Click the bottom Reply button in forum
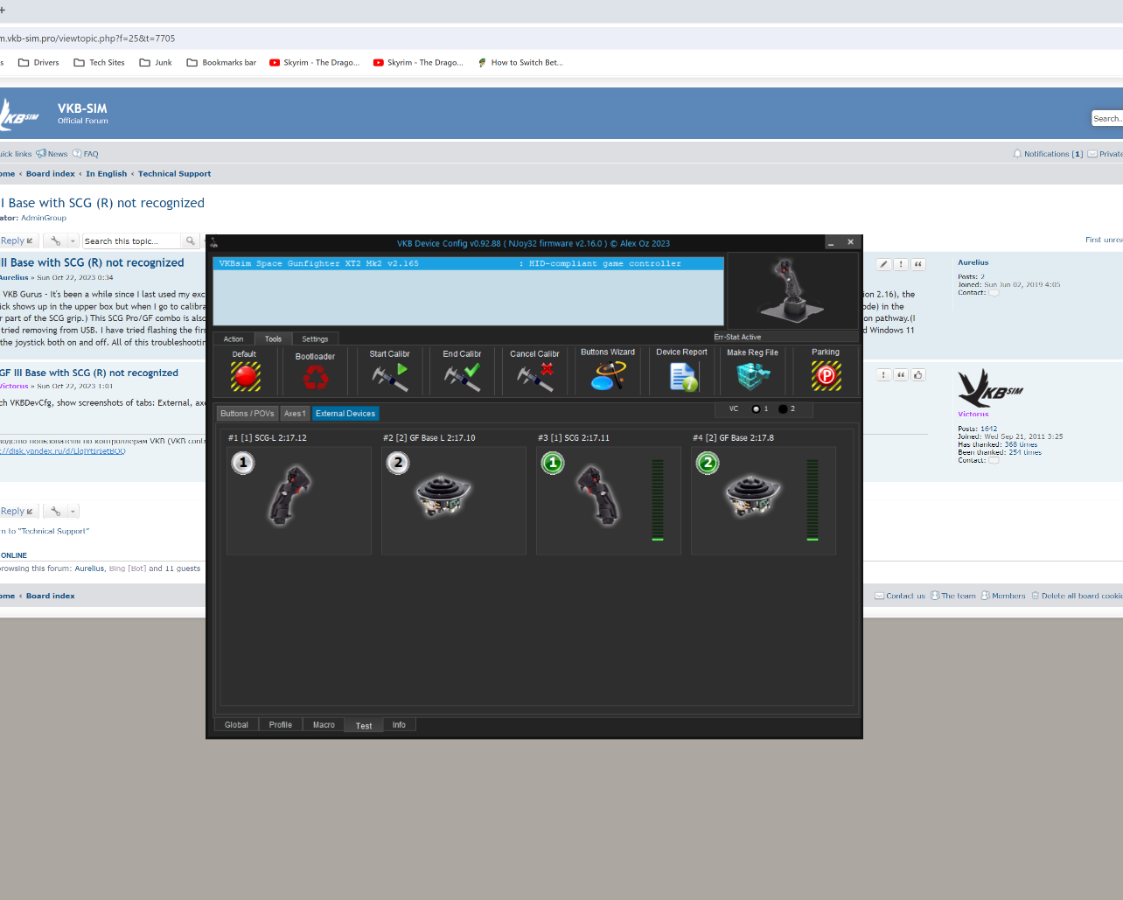This screenshot has height=900, width=1123. [x=17, y=511]
